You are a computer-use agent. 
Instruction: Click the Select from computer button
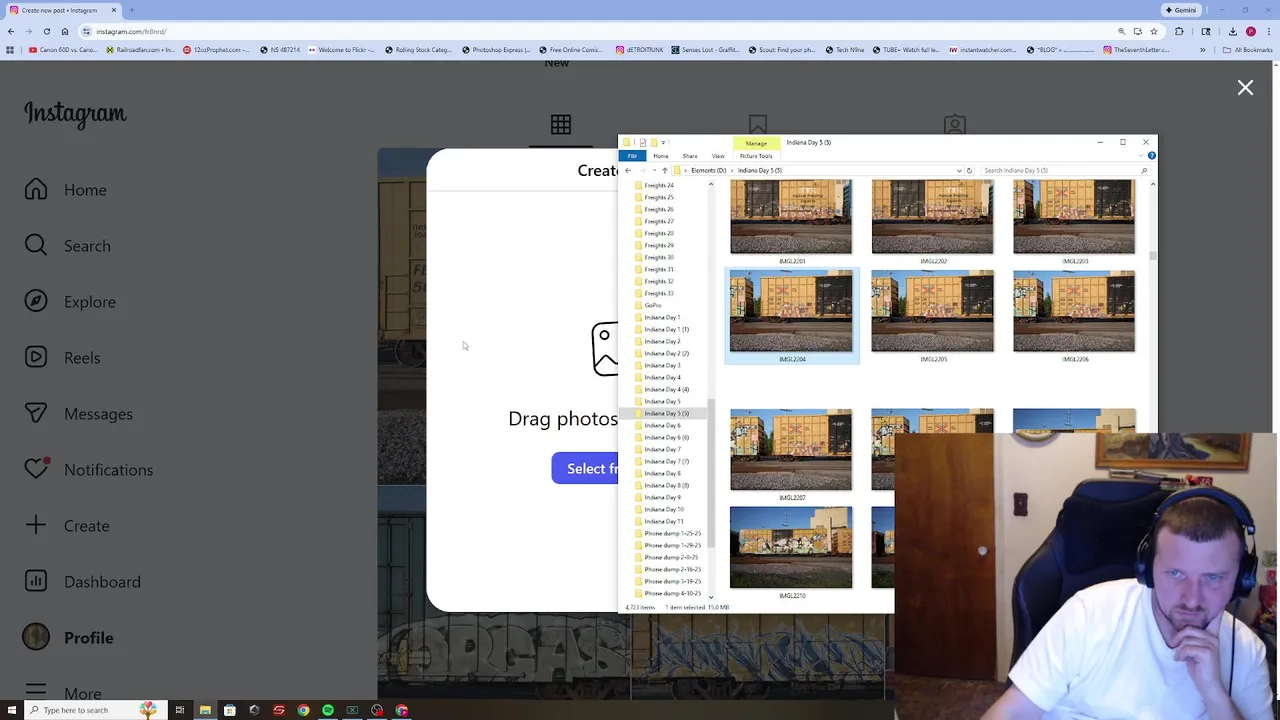[x=586, y=468]
